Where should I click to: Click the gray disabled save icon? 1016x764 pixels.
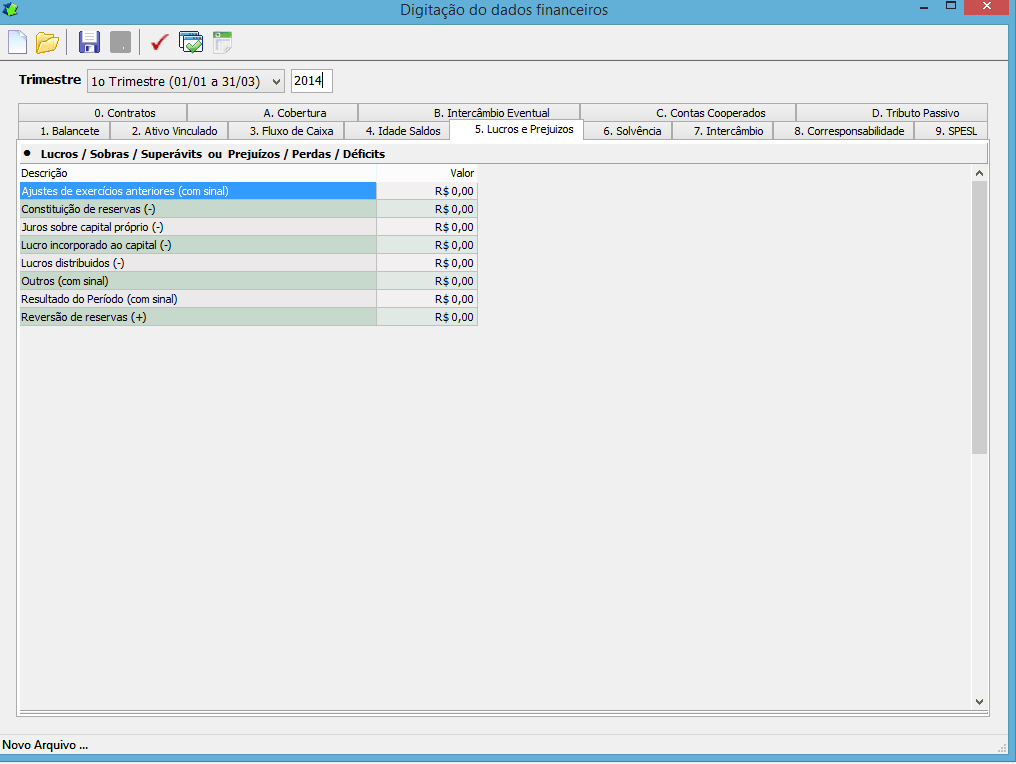[120, 42]
